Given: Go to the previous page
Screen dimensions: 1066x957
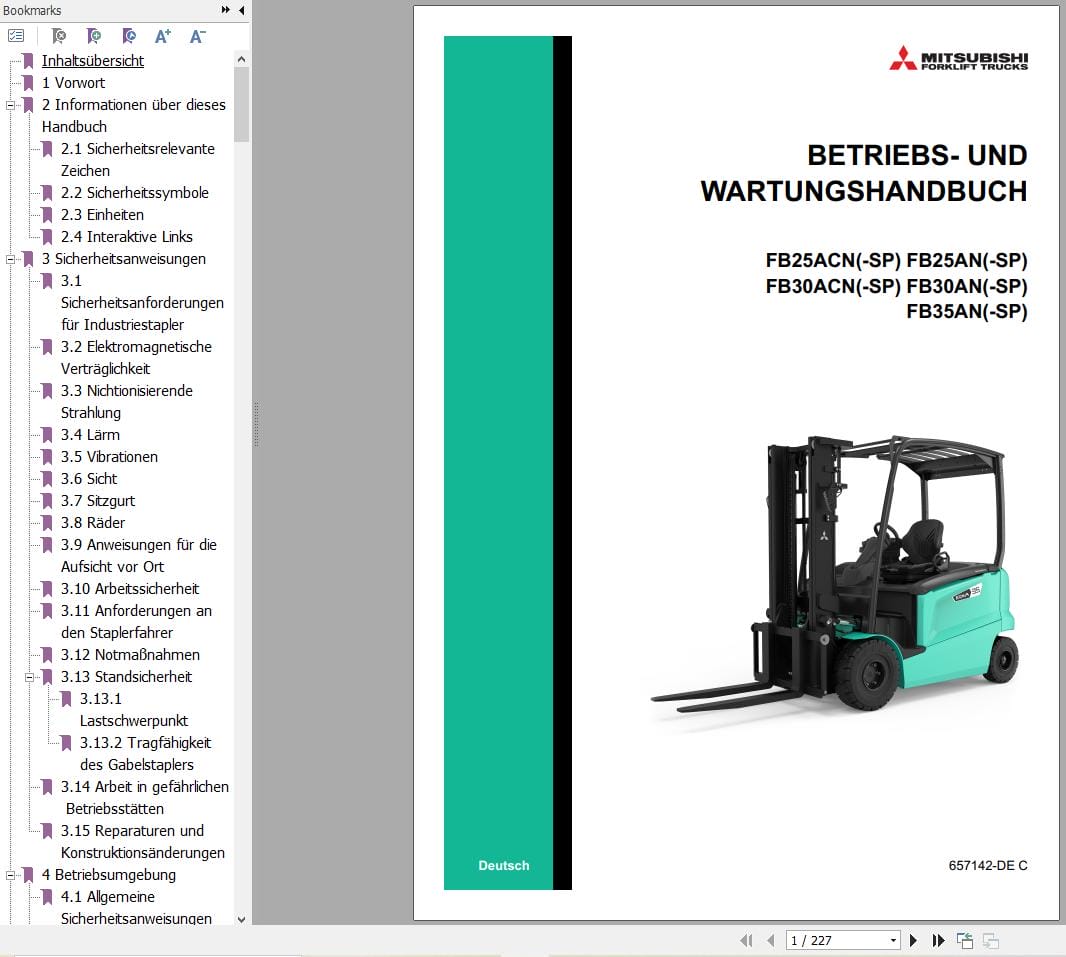Looking at the screenshot, I should (770, 940).
